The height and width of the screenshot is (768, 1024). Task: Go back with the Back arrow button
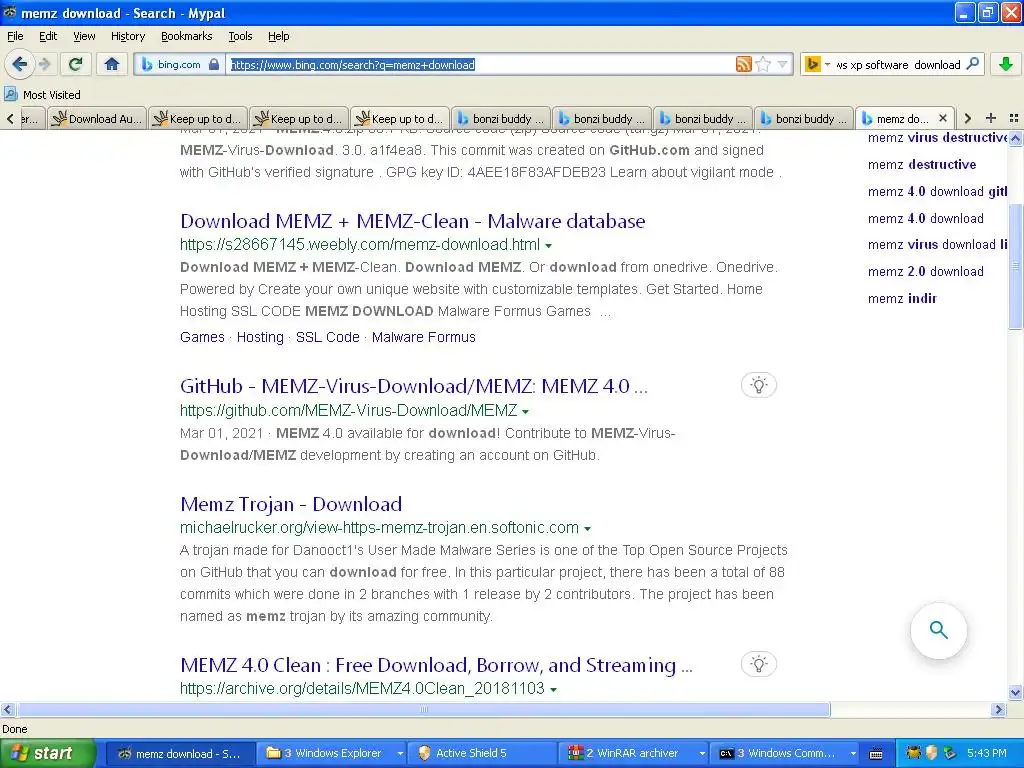tap(19, 64)
